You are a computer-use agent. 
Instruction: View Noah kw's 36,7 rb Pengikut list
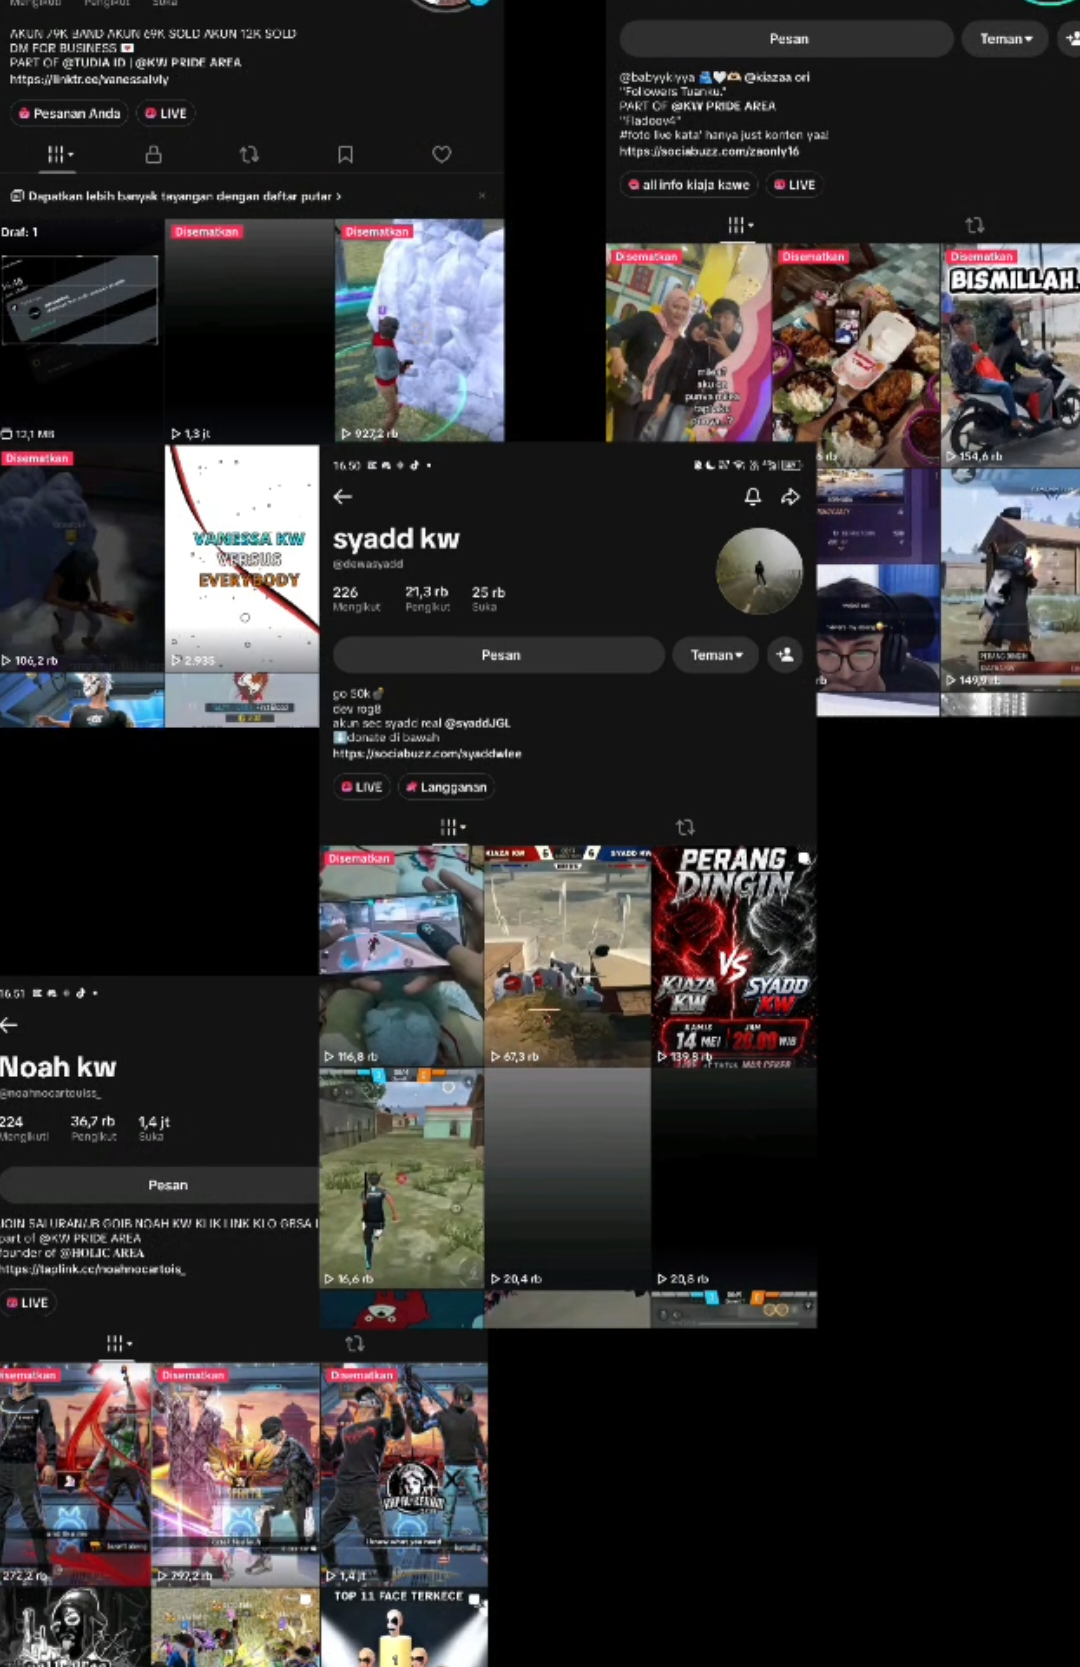tap(93, 1128)
